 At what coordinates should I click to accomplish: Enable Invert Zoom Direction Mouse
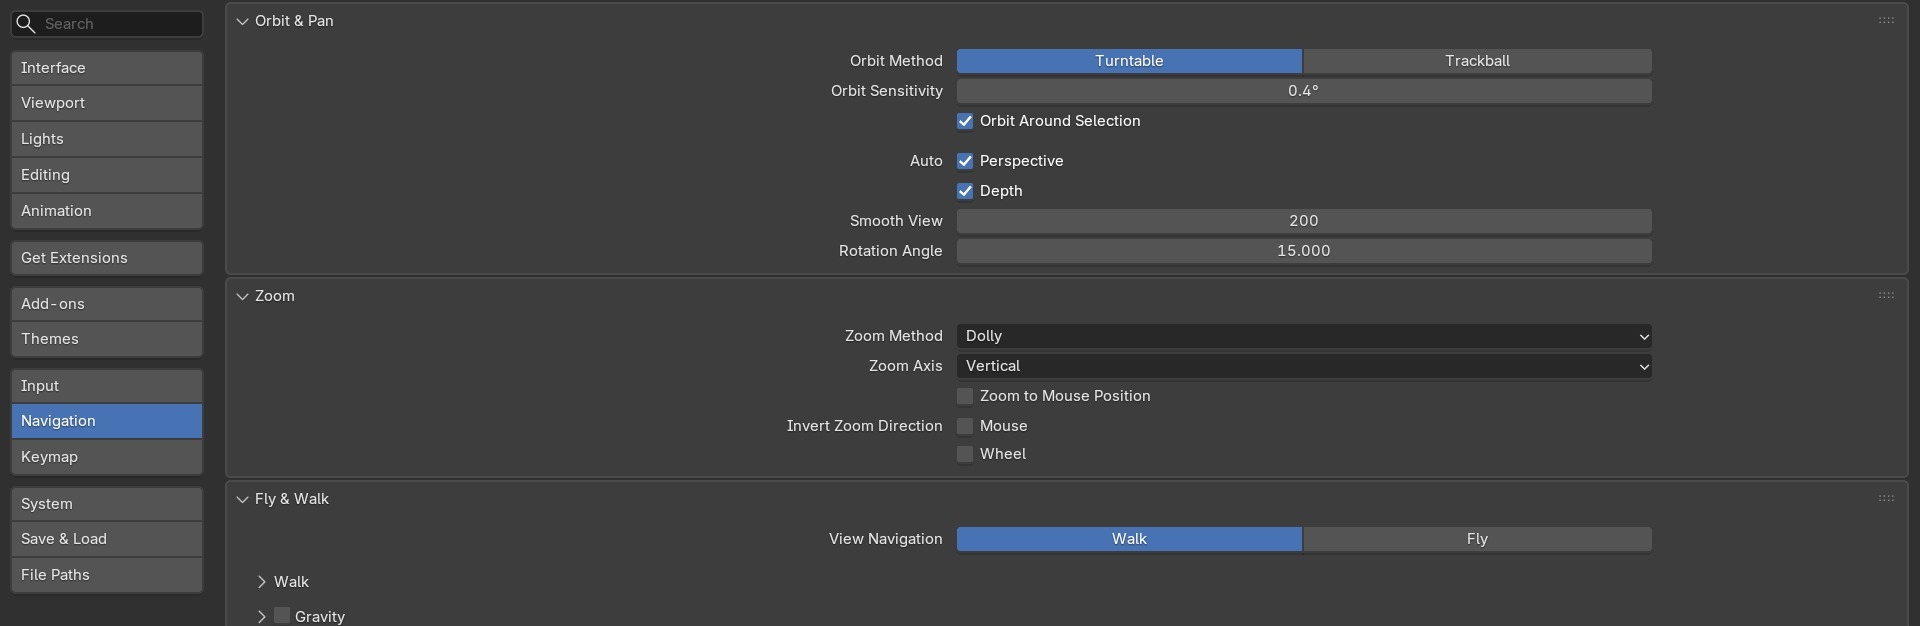click(965, 426)
